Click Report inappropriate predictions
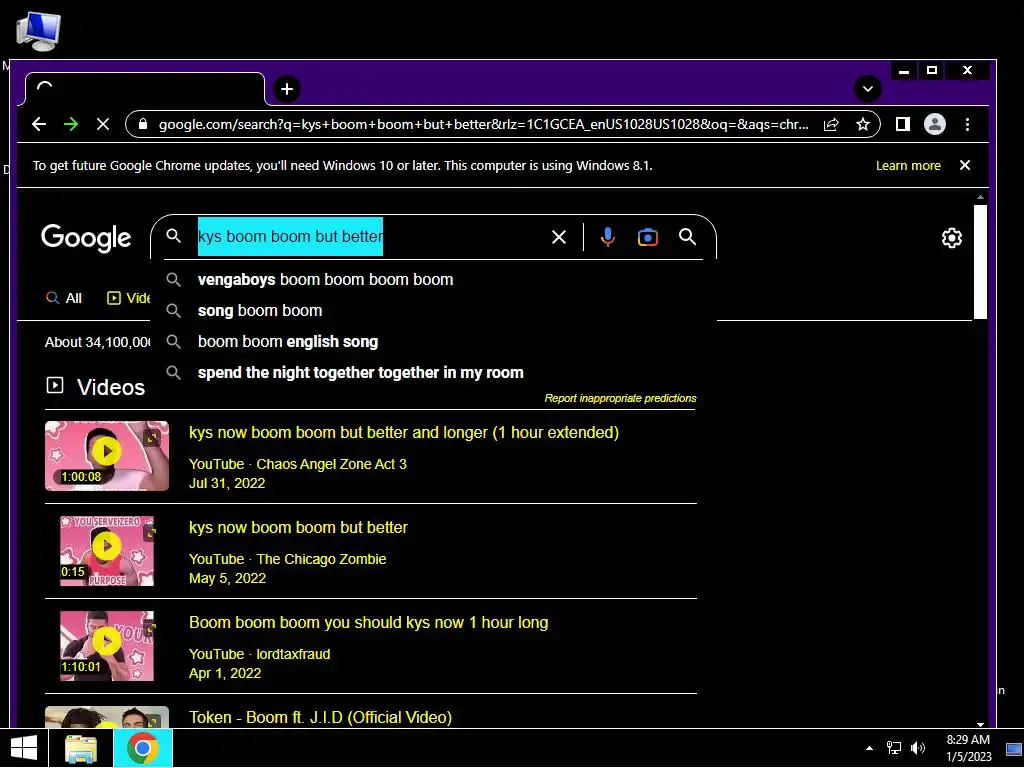Viewport: 1024px width, 768px height. 620,398
